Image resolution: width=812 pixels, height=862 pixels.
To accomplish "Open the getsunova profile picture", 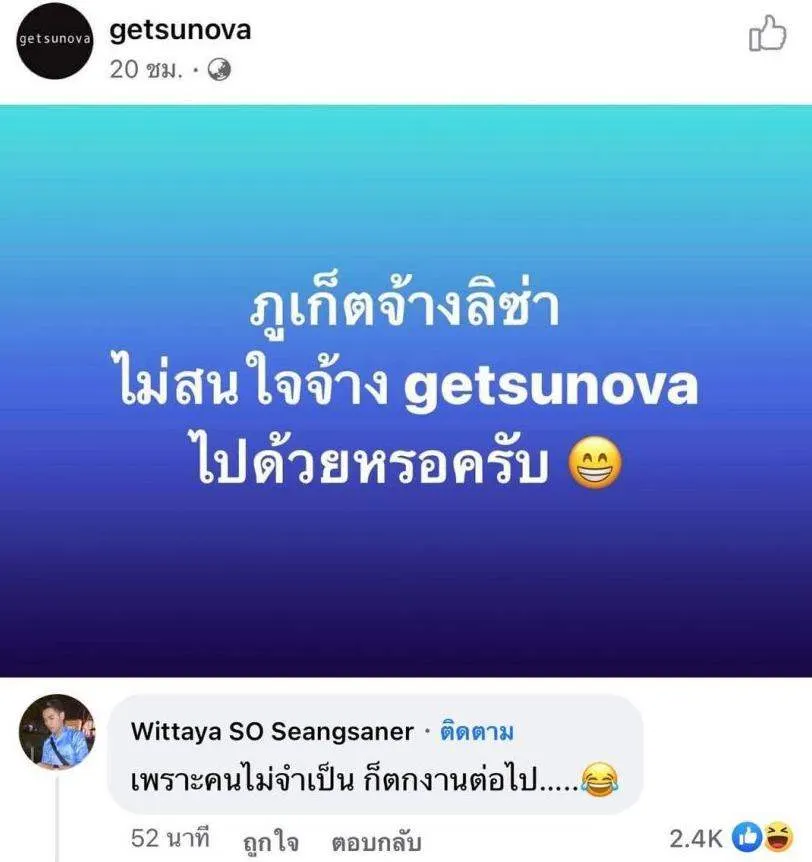I will (55, 41).
